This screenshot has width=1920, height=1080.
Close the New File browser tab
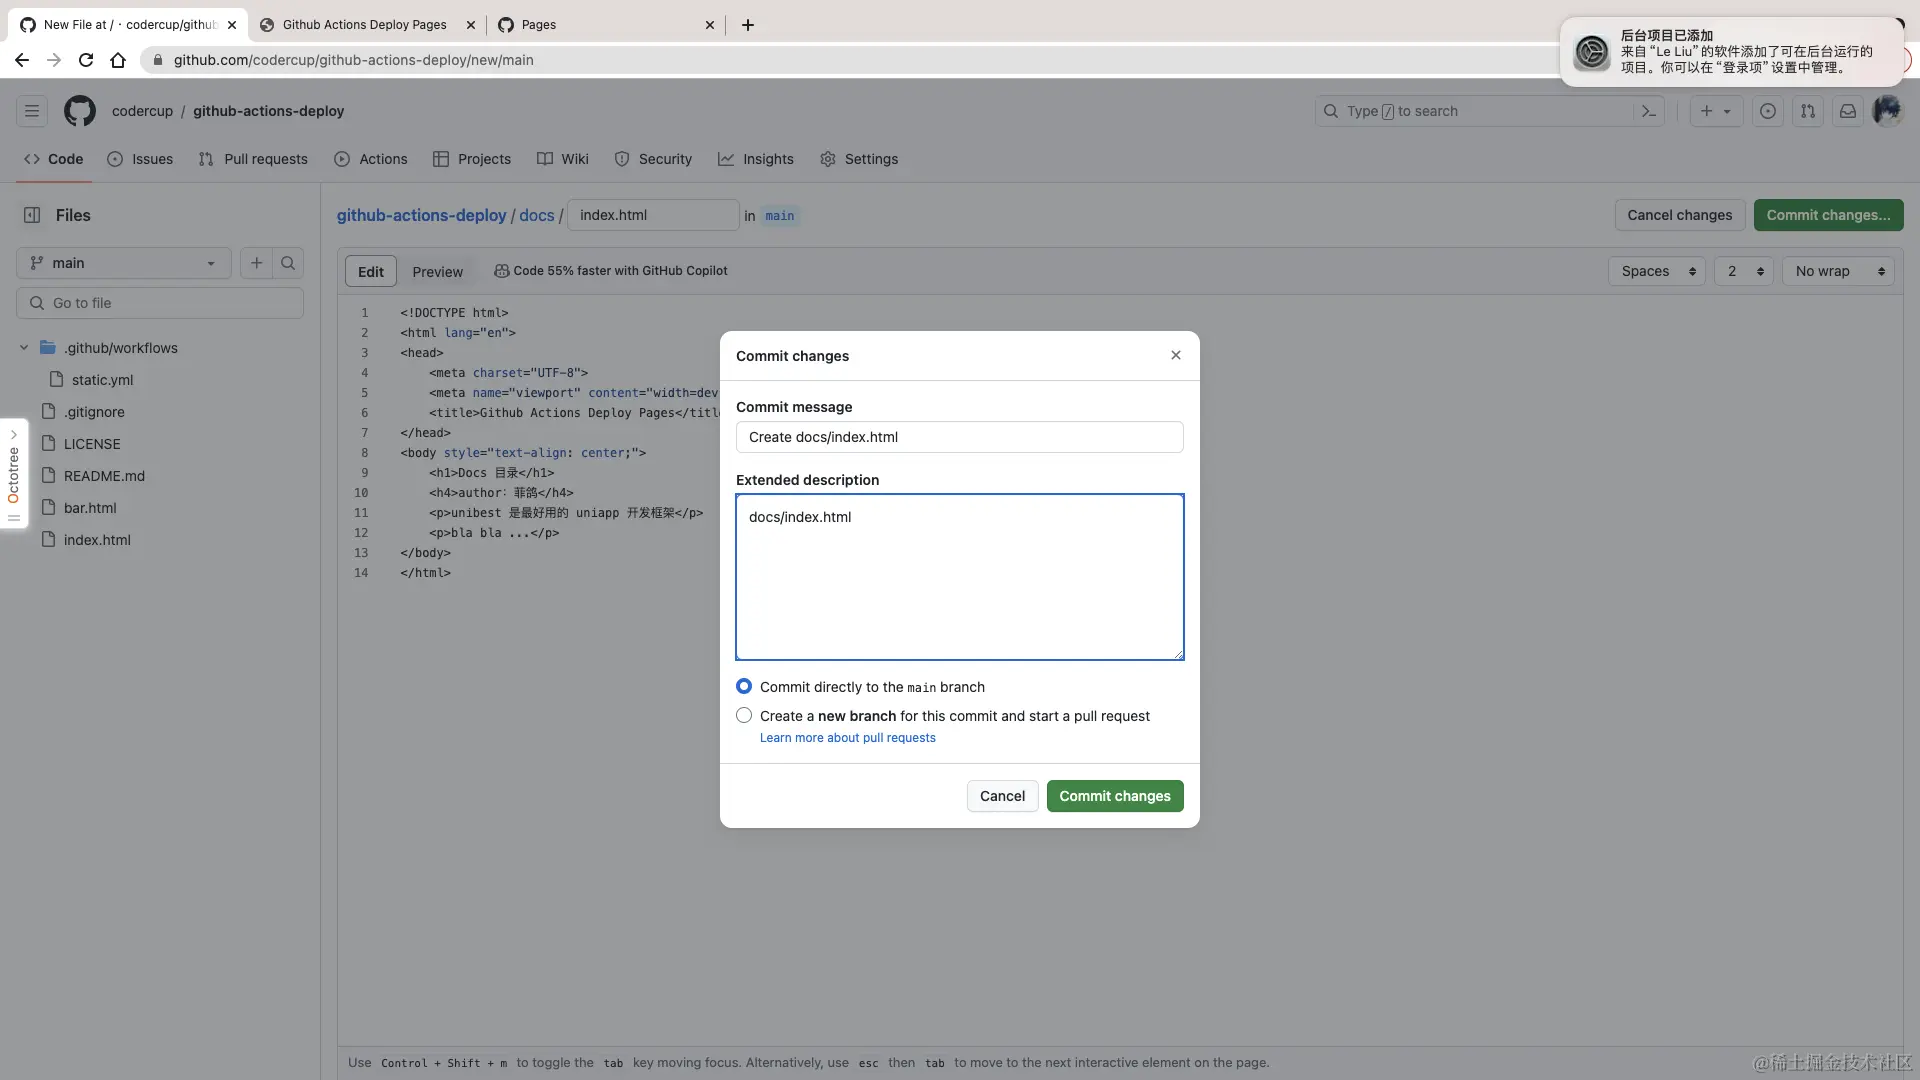(x=232, y=25)
